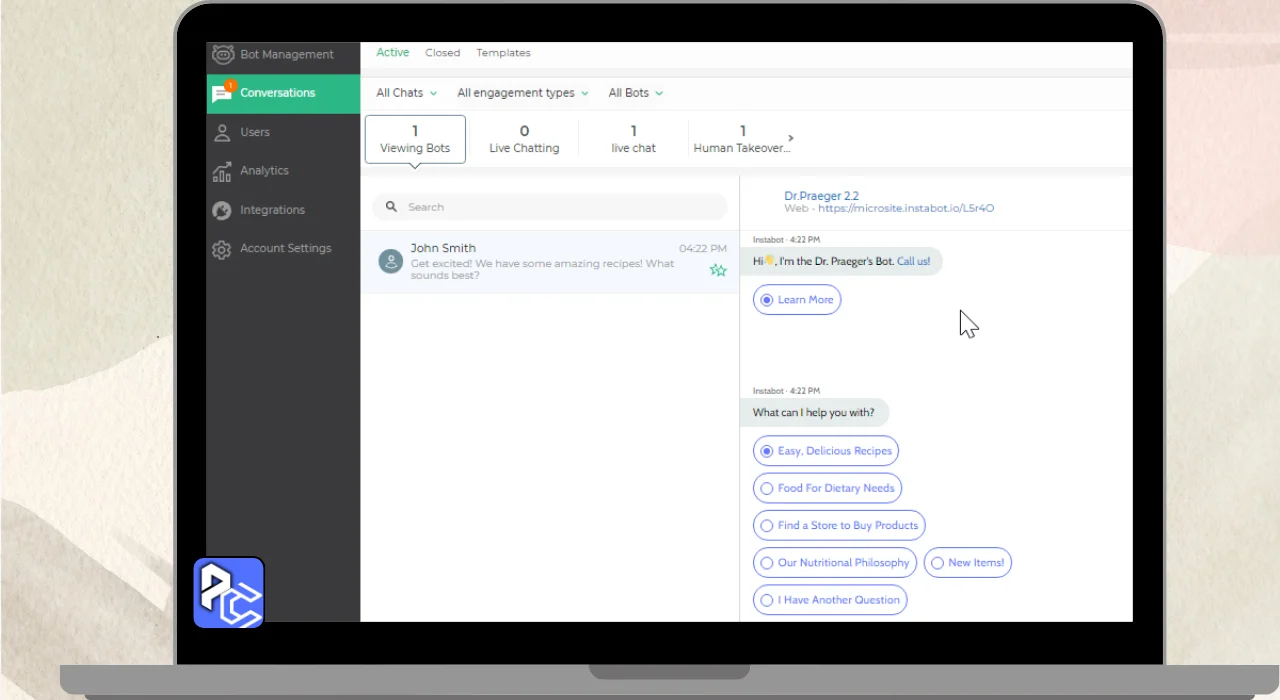
Task: Open Conversations menu item
Action: point(283,93)
